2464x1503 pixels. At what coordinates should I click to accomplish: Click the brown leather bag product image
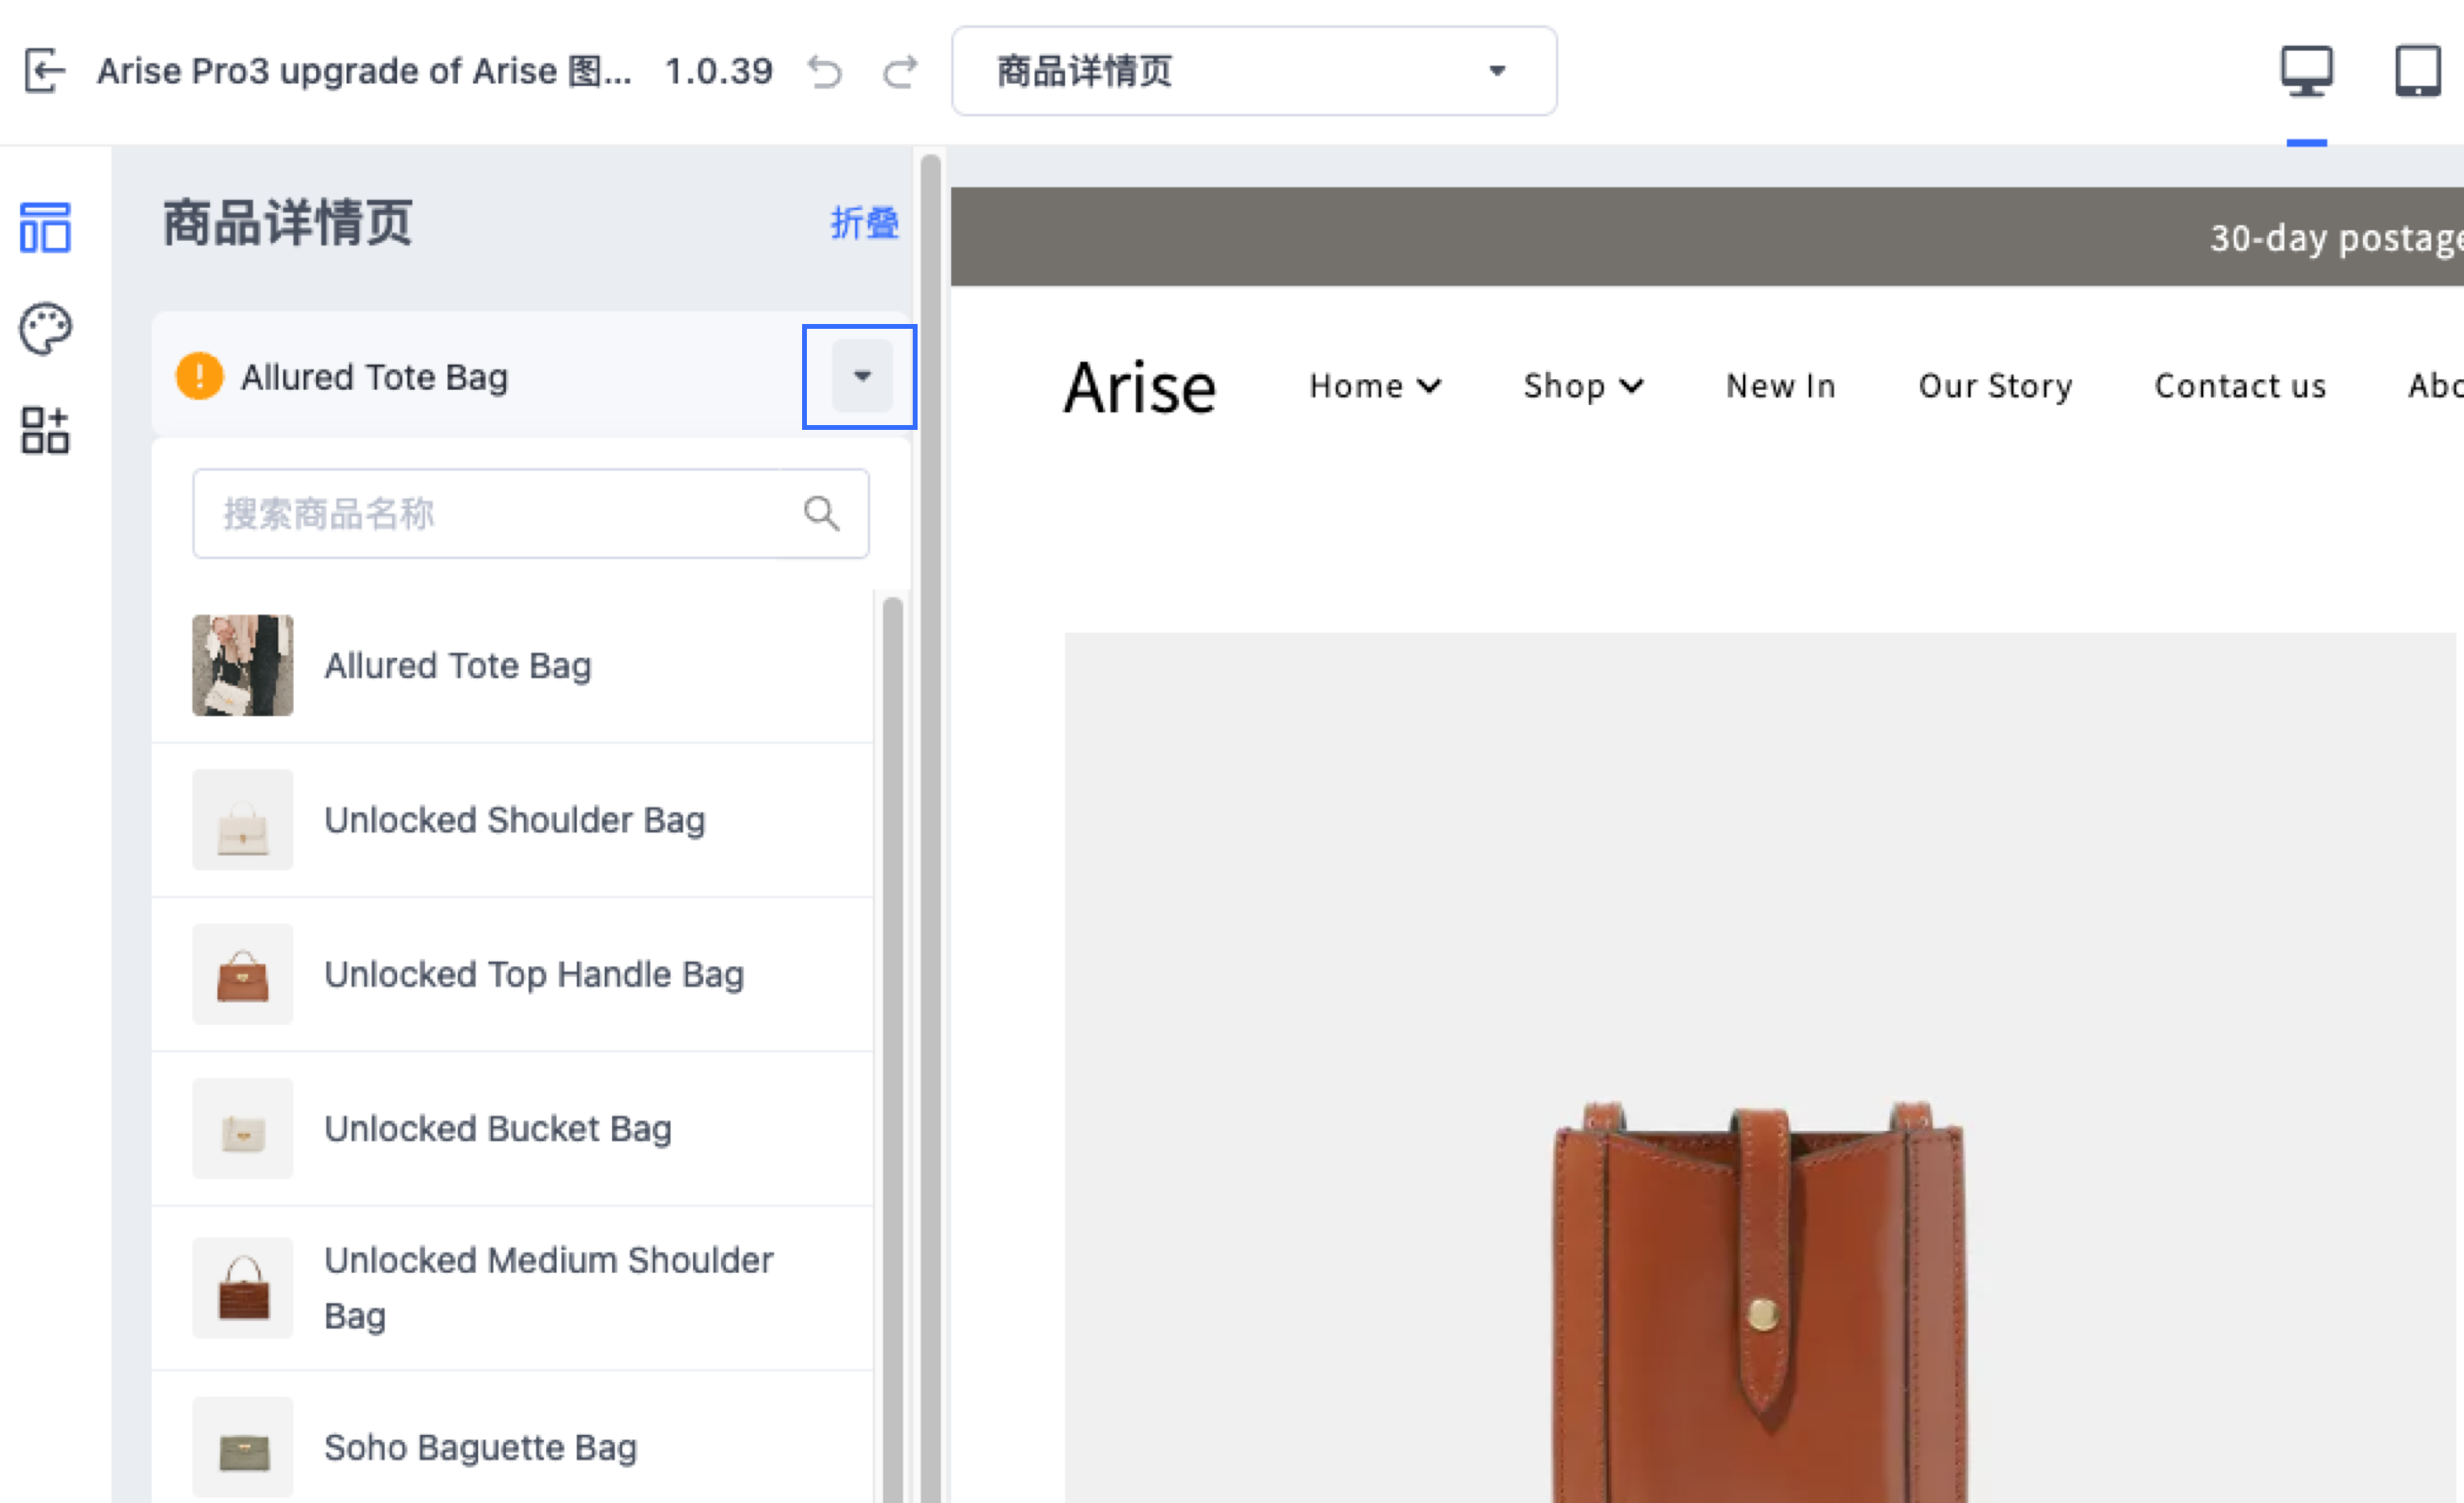pos(1760,1300)
